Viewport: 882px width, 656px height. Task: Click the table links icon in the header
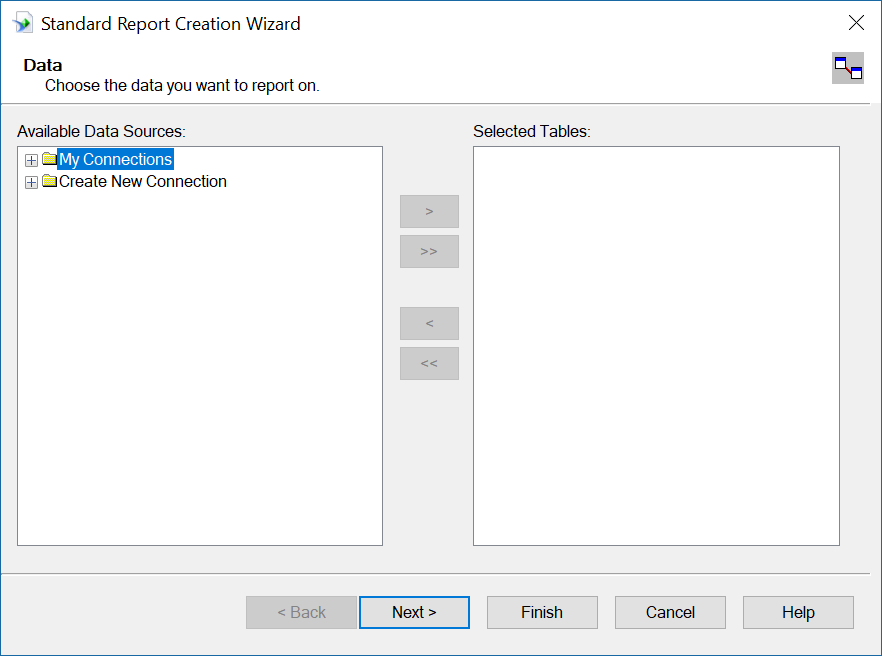point(848,68)
